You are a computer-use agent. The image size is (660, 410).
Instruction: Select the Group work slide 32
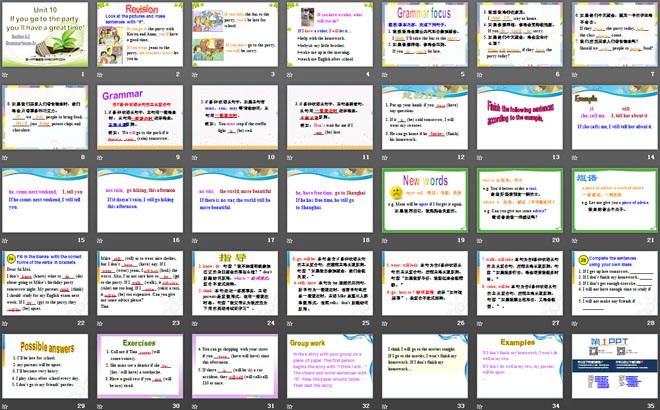330,366
